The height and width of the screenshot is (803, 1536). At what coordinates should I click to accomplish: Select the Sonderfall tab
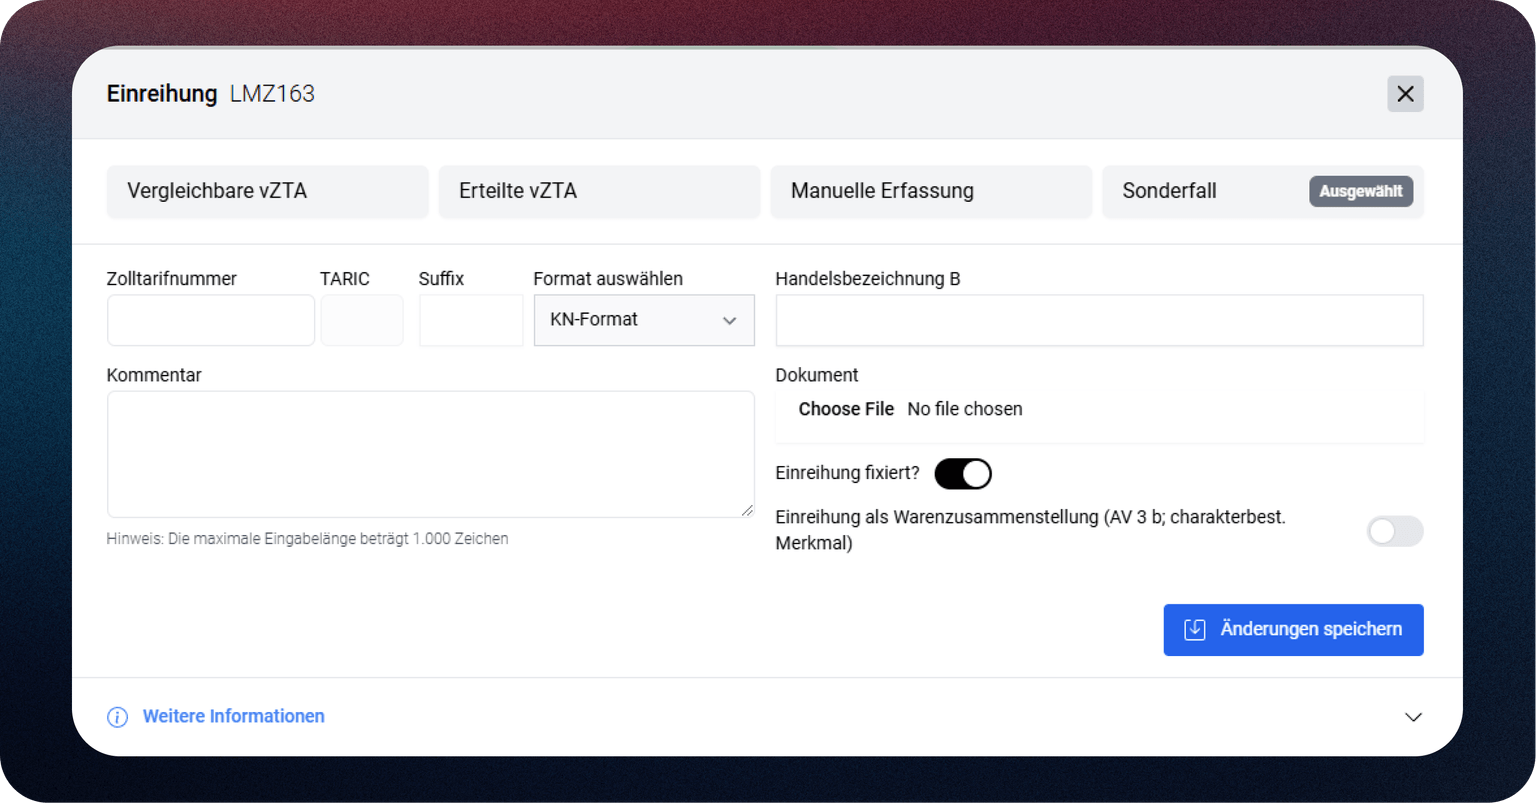(x=1200, y=191)
